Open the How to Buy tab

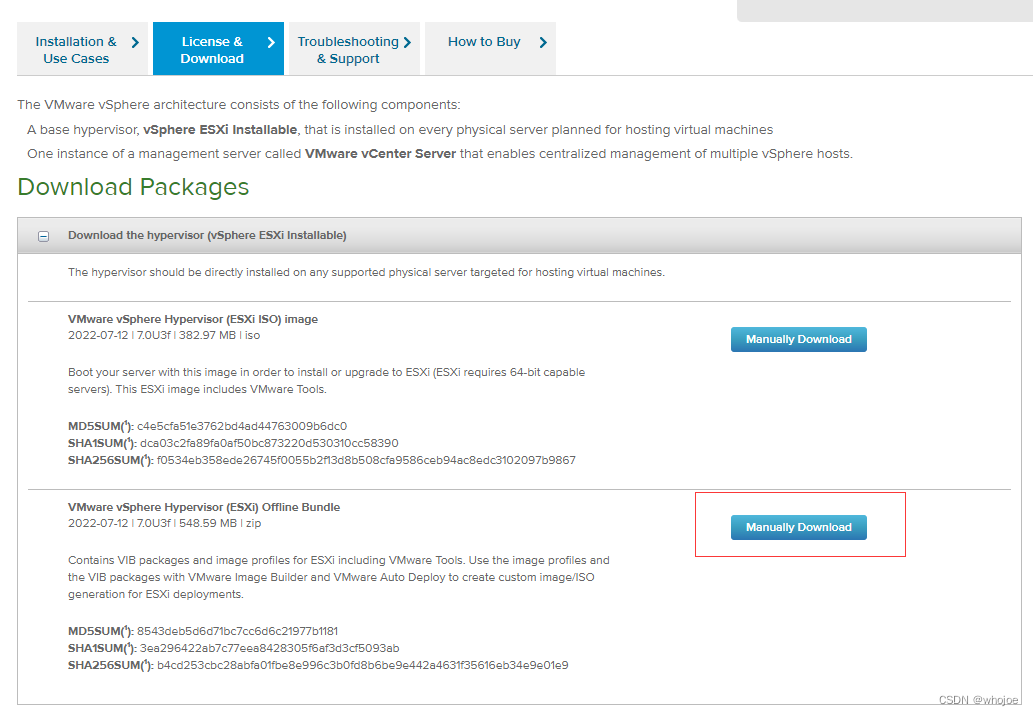[x=490, y=49]
